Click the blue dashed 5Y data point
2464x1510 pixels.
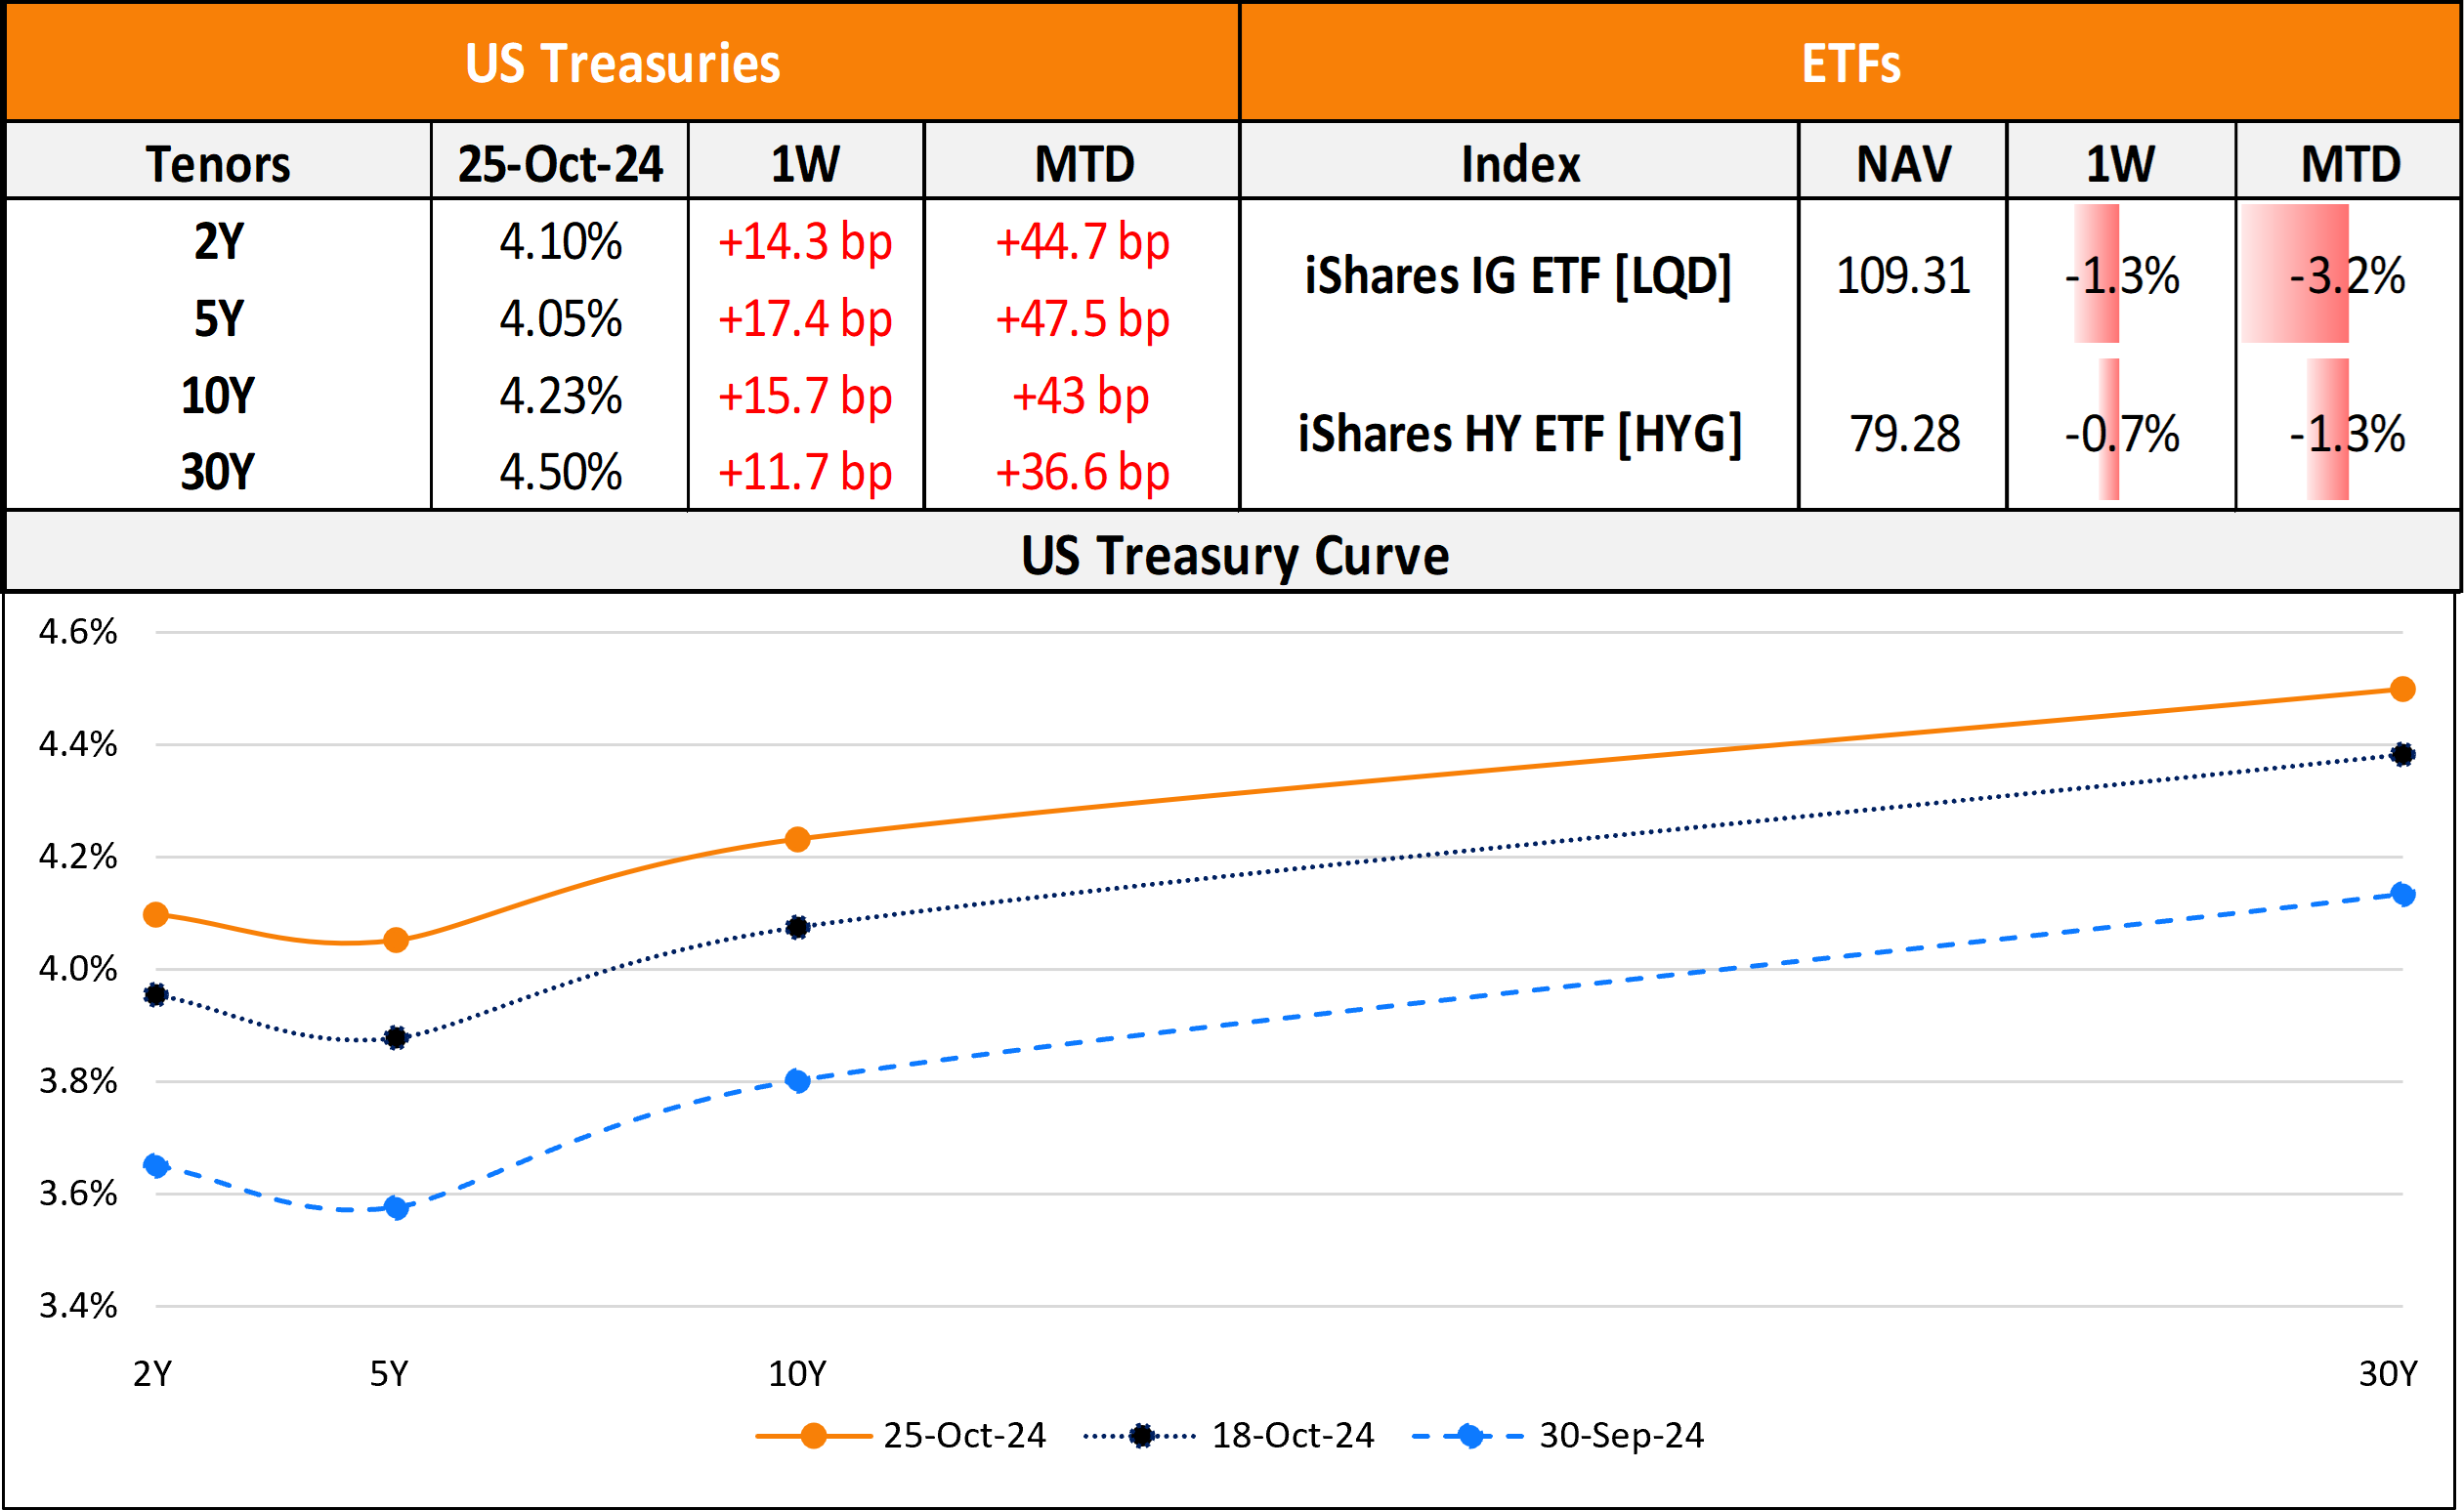point(396,1208)
